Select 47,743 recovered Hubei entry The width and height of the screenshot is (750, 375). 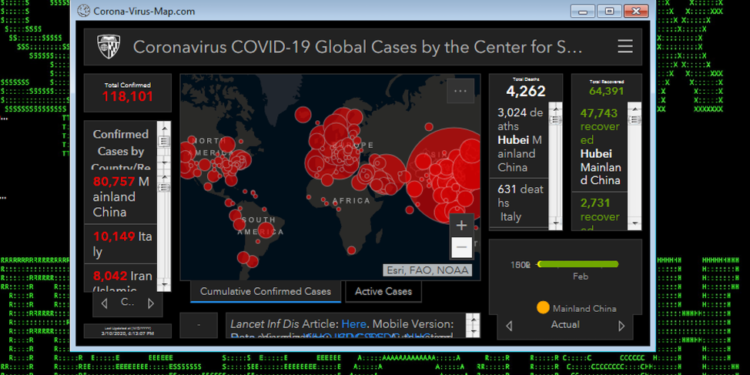tap(600, 146)
